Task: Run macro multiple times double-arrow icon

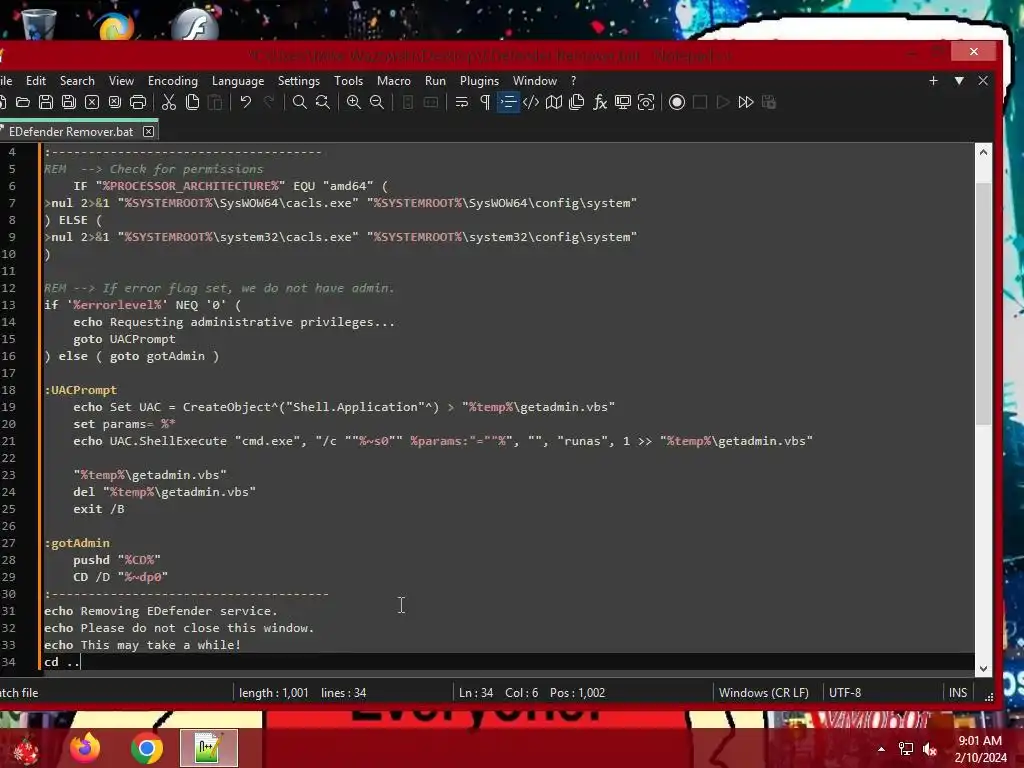Action: point(746,103)
